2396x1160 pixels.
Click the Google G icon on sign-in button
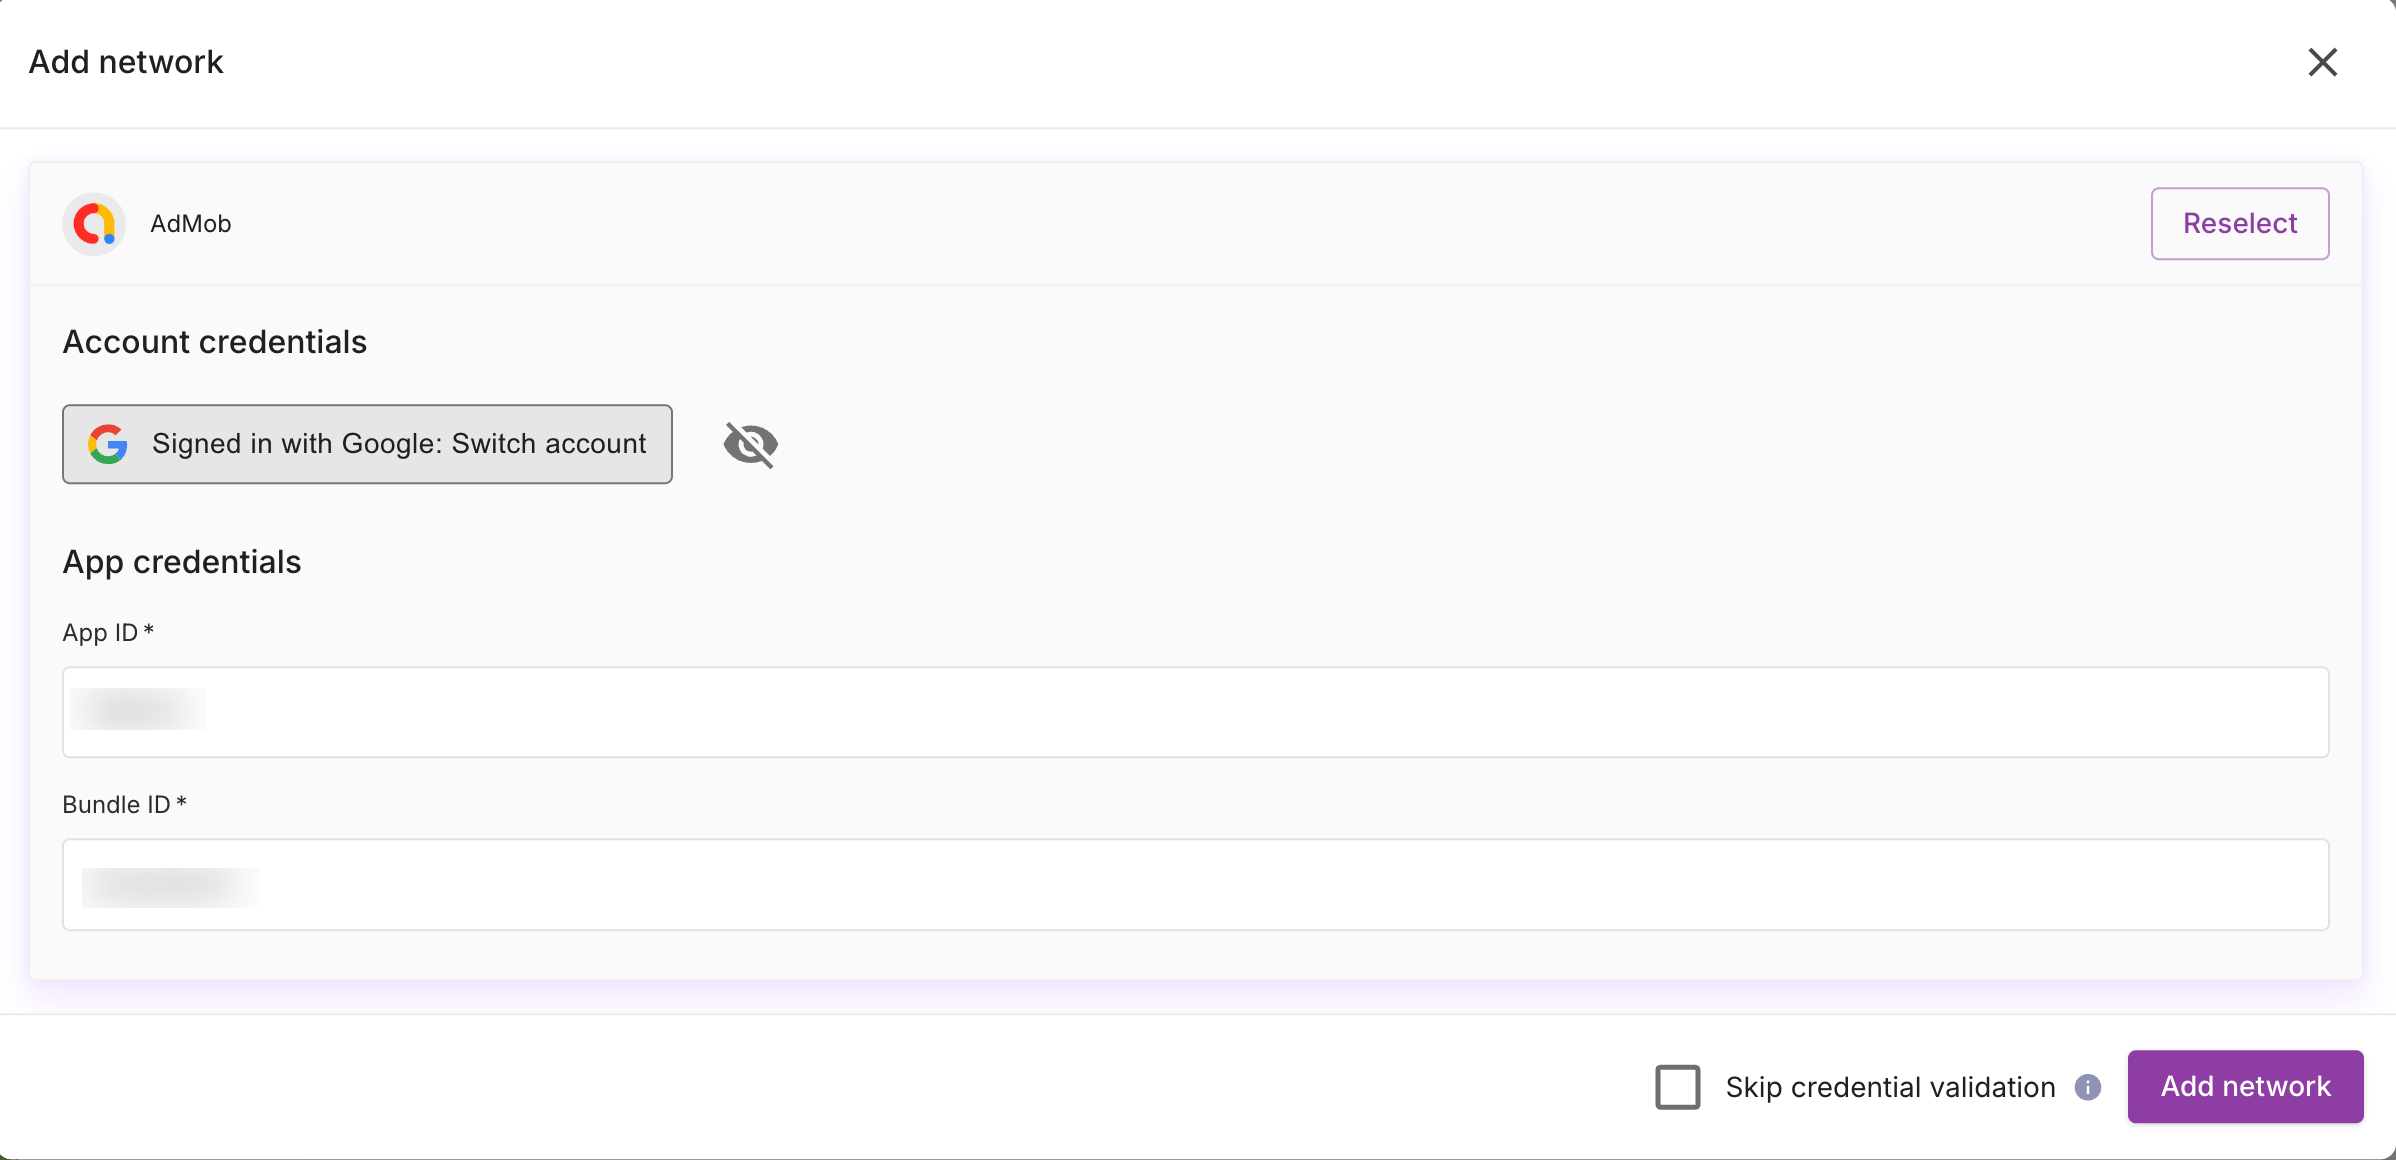(x=110, y=444)
